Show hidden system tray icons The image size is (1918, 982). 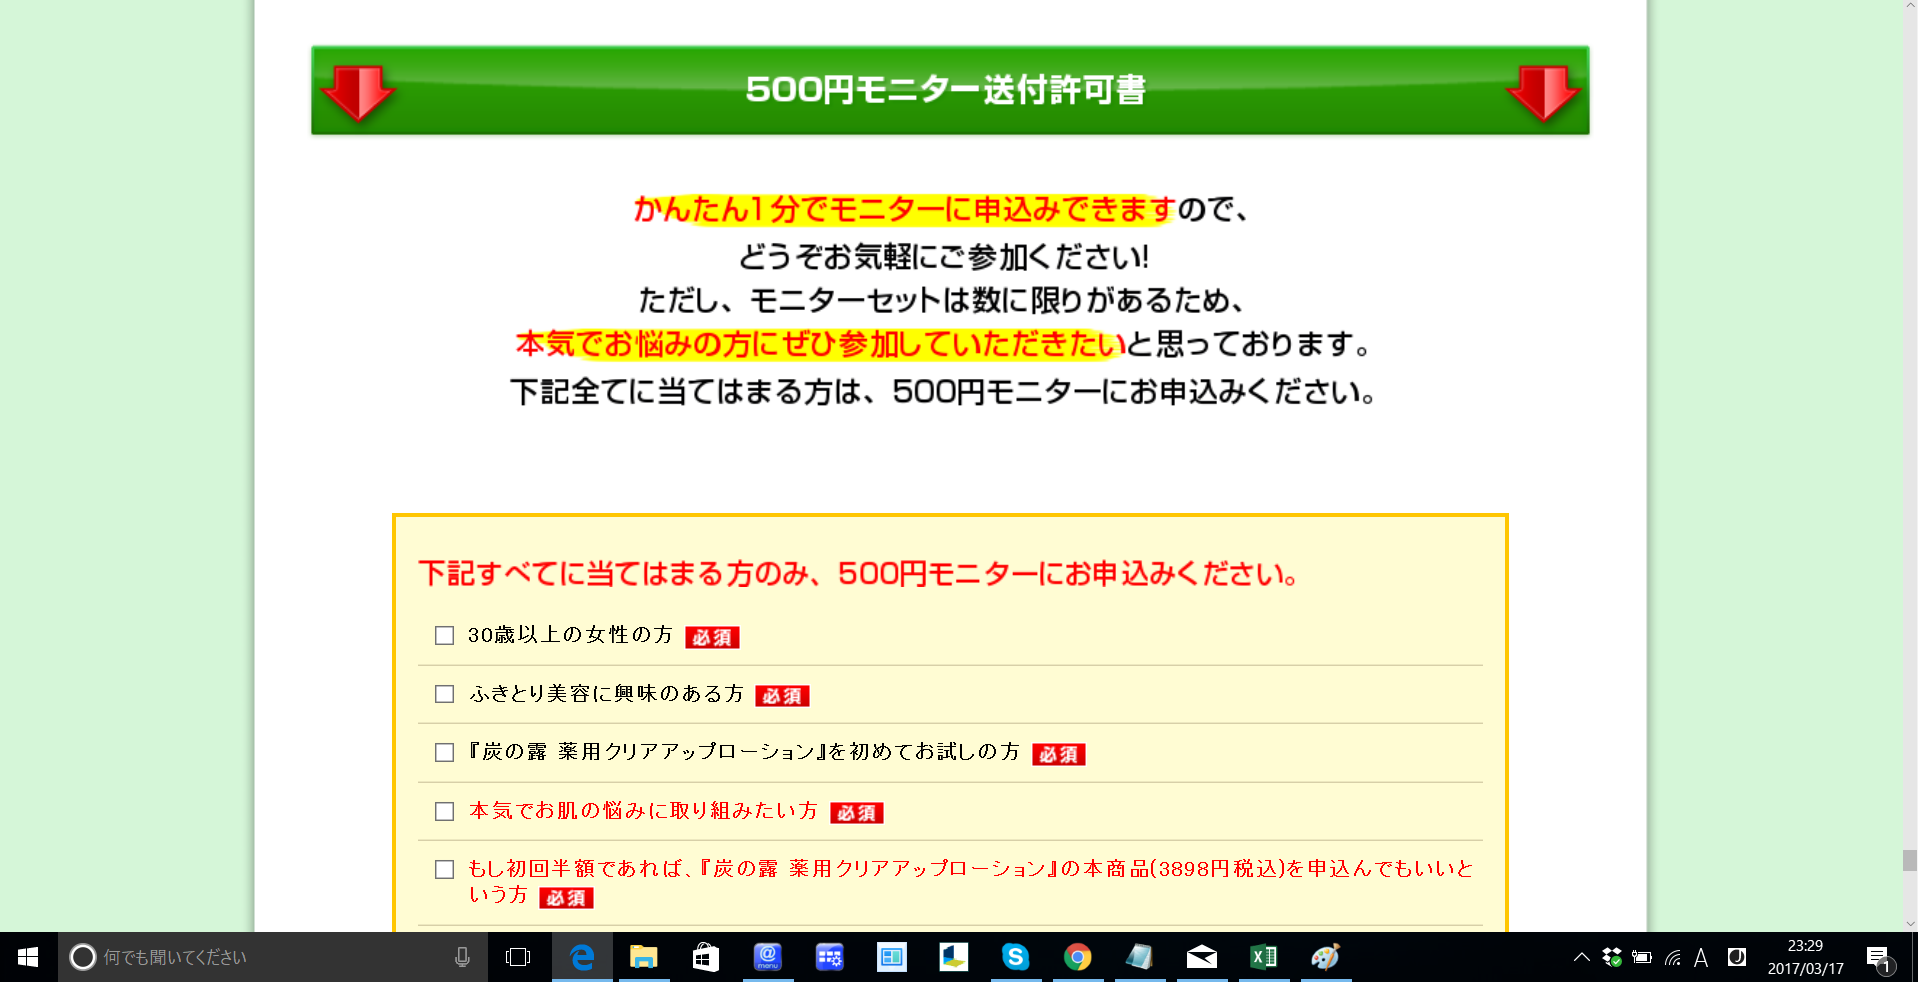(1581, 957)
